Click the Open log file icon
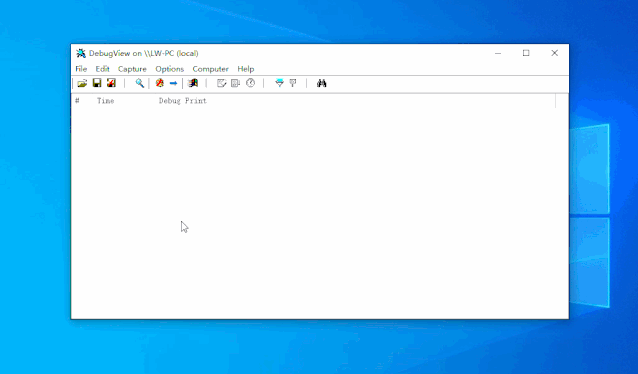 tap(82, 83)
